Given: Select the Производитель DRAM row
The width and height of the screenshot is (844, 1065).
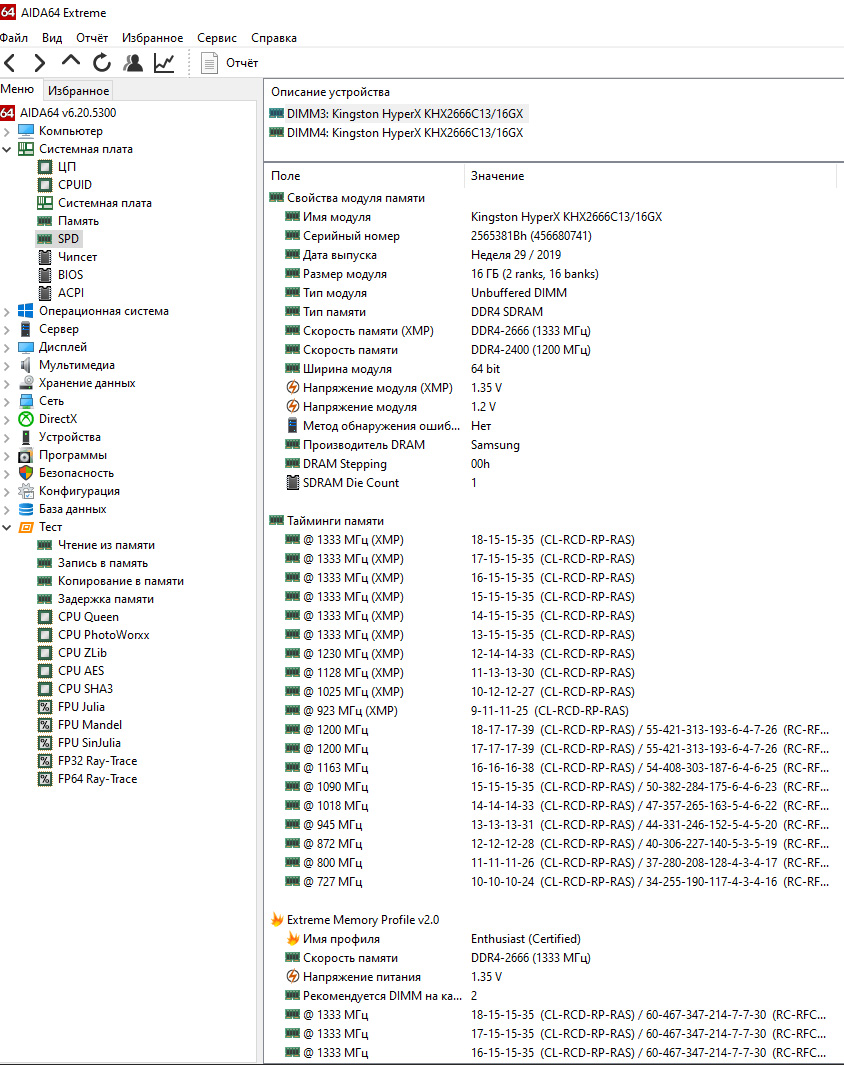Looking at the screenshot, I should coord(553,445).
